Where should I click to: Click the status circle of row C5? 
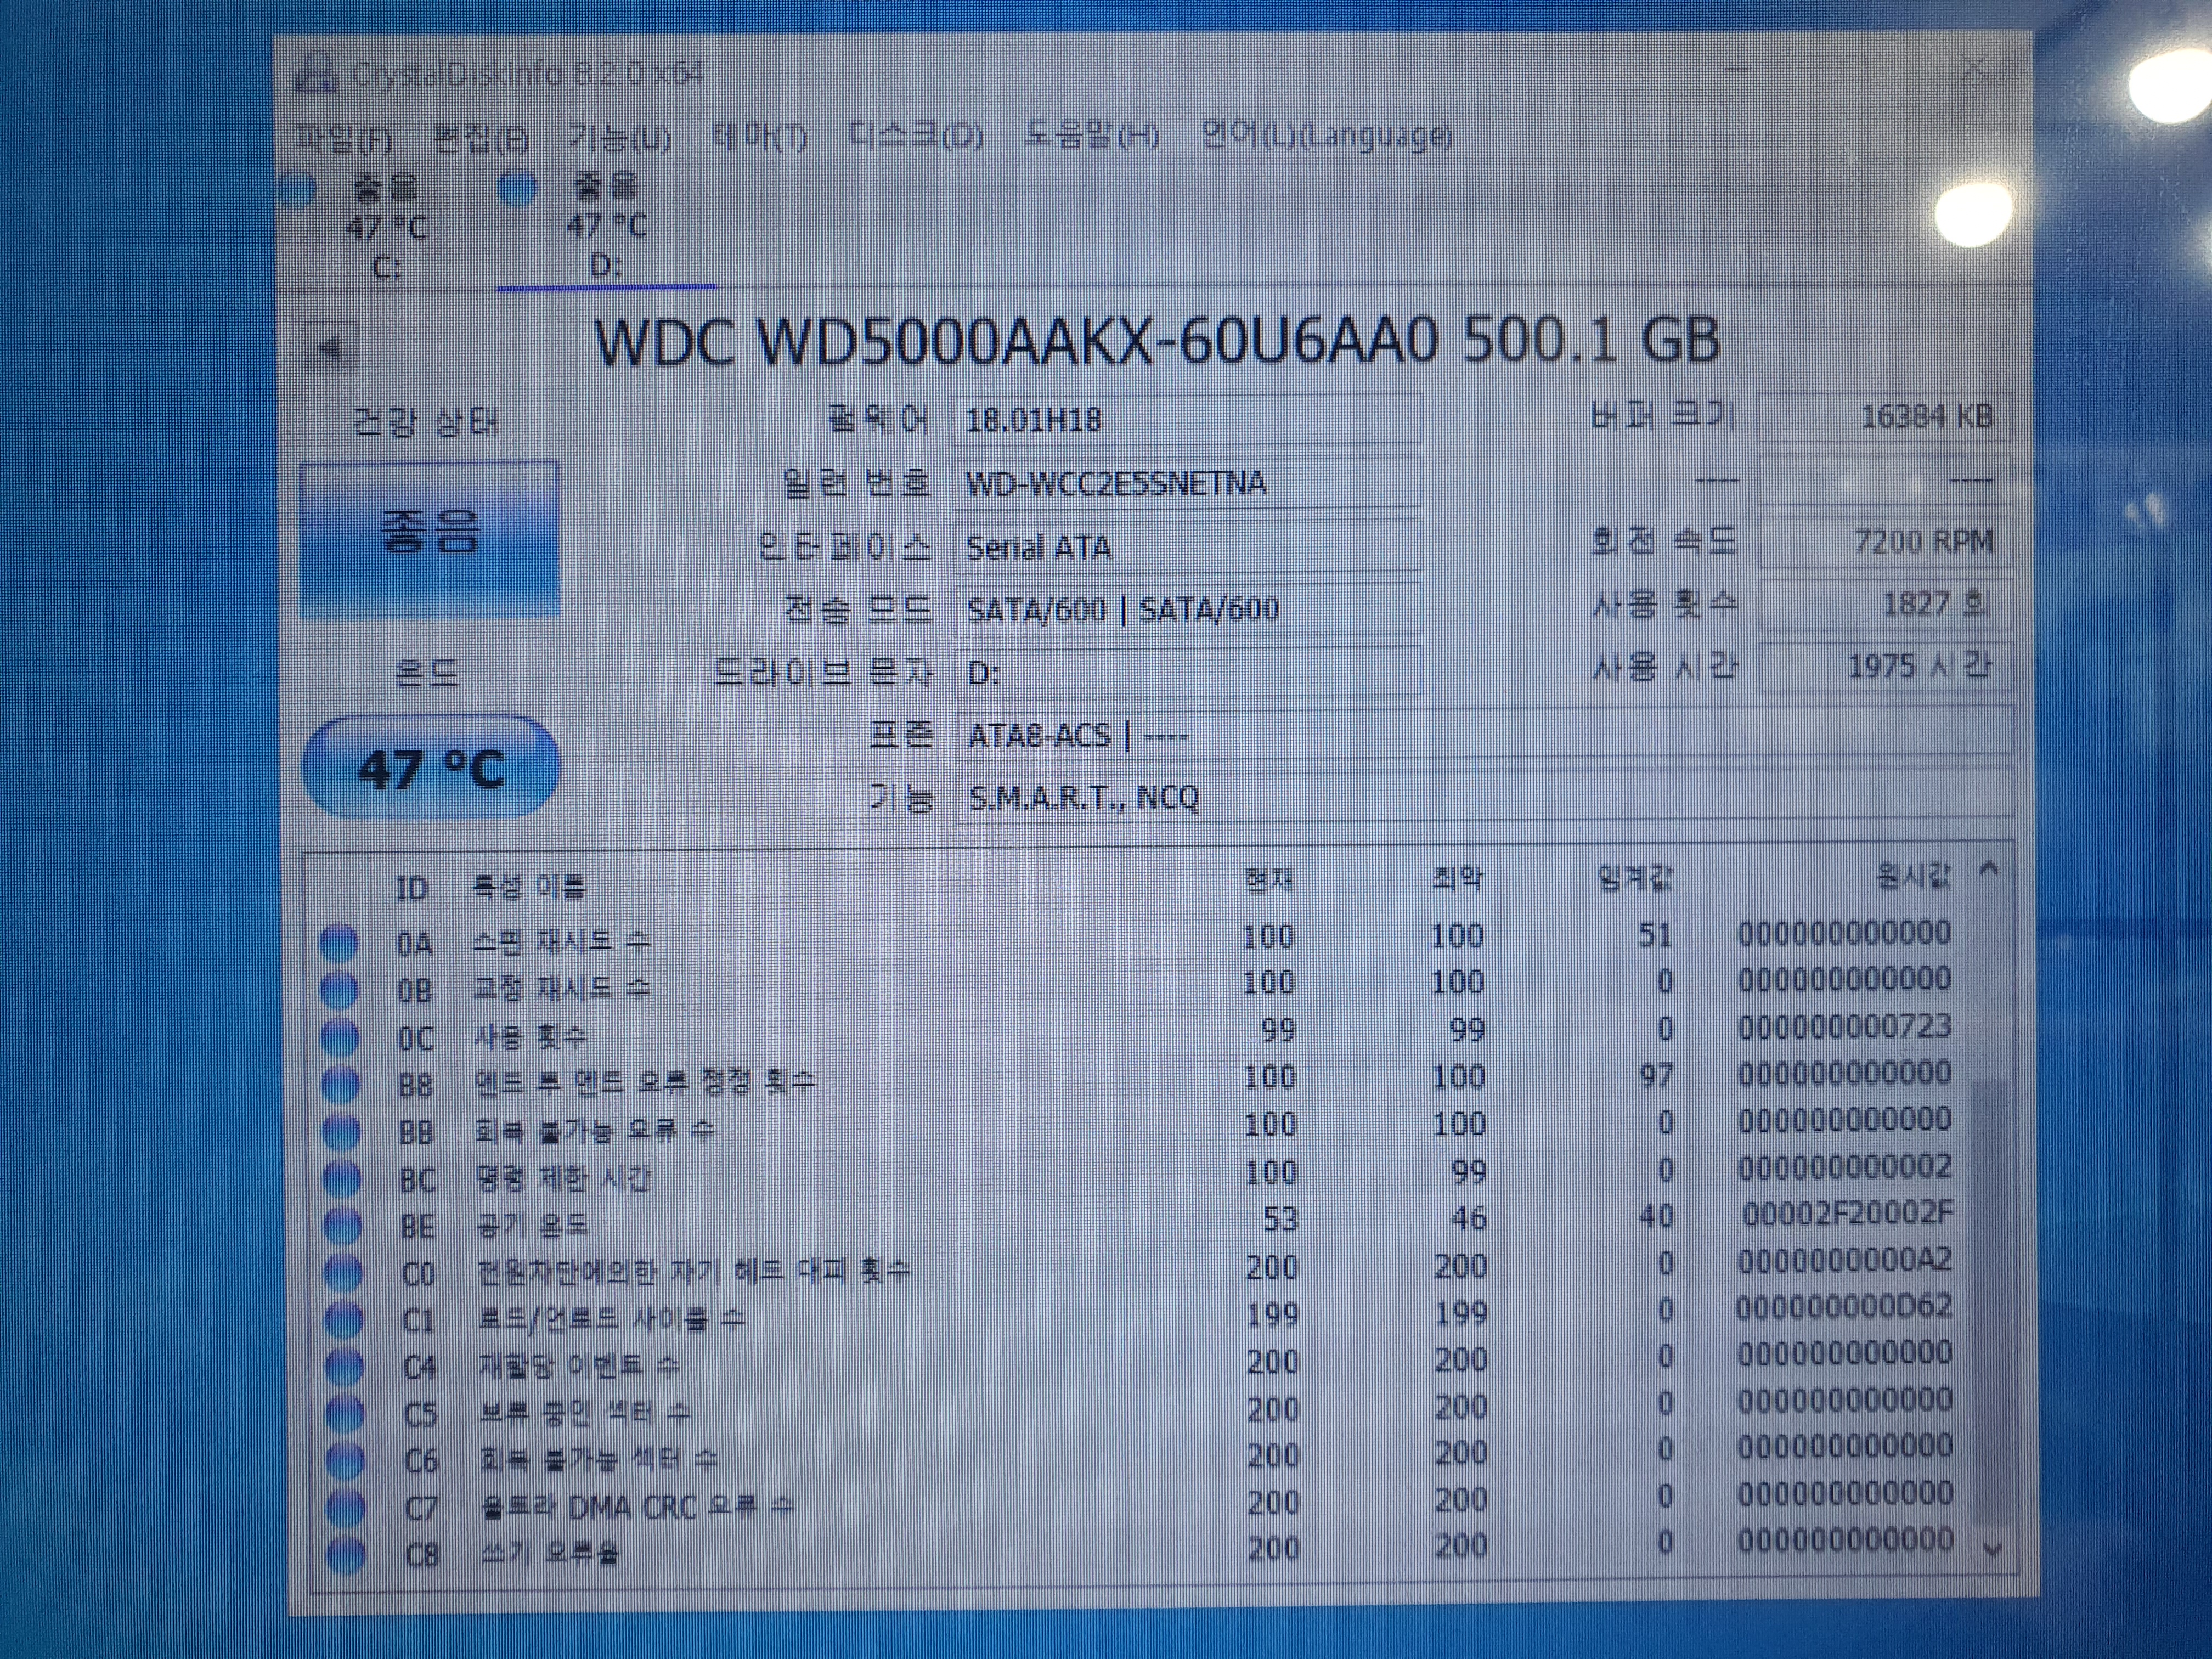tap(346, 1413)
